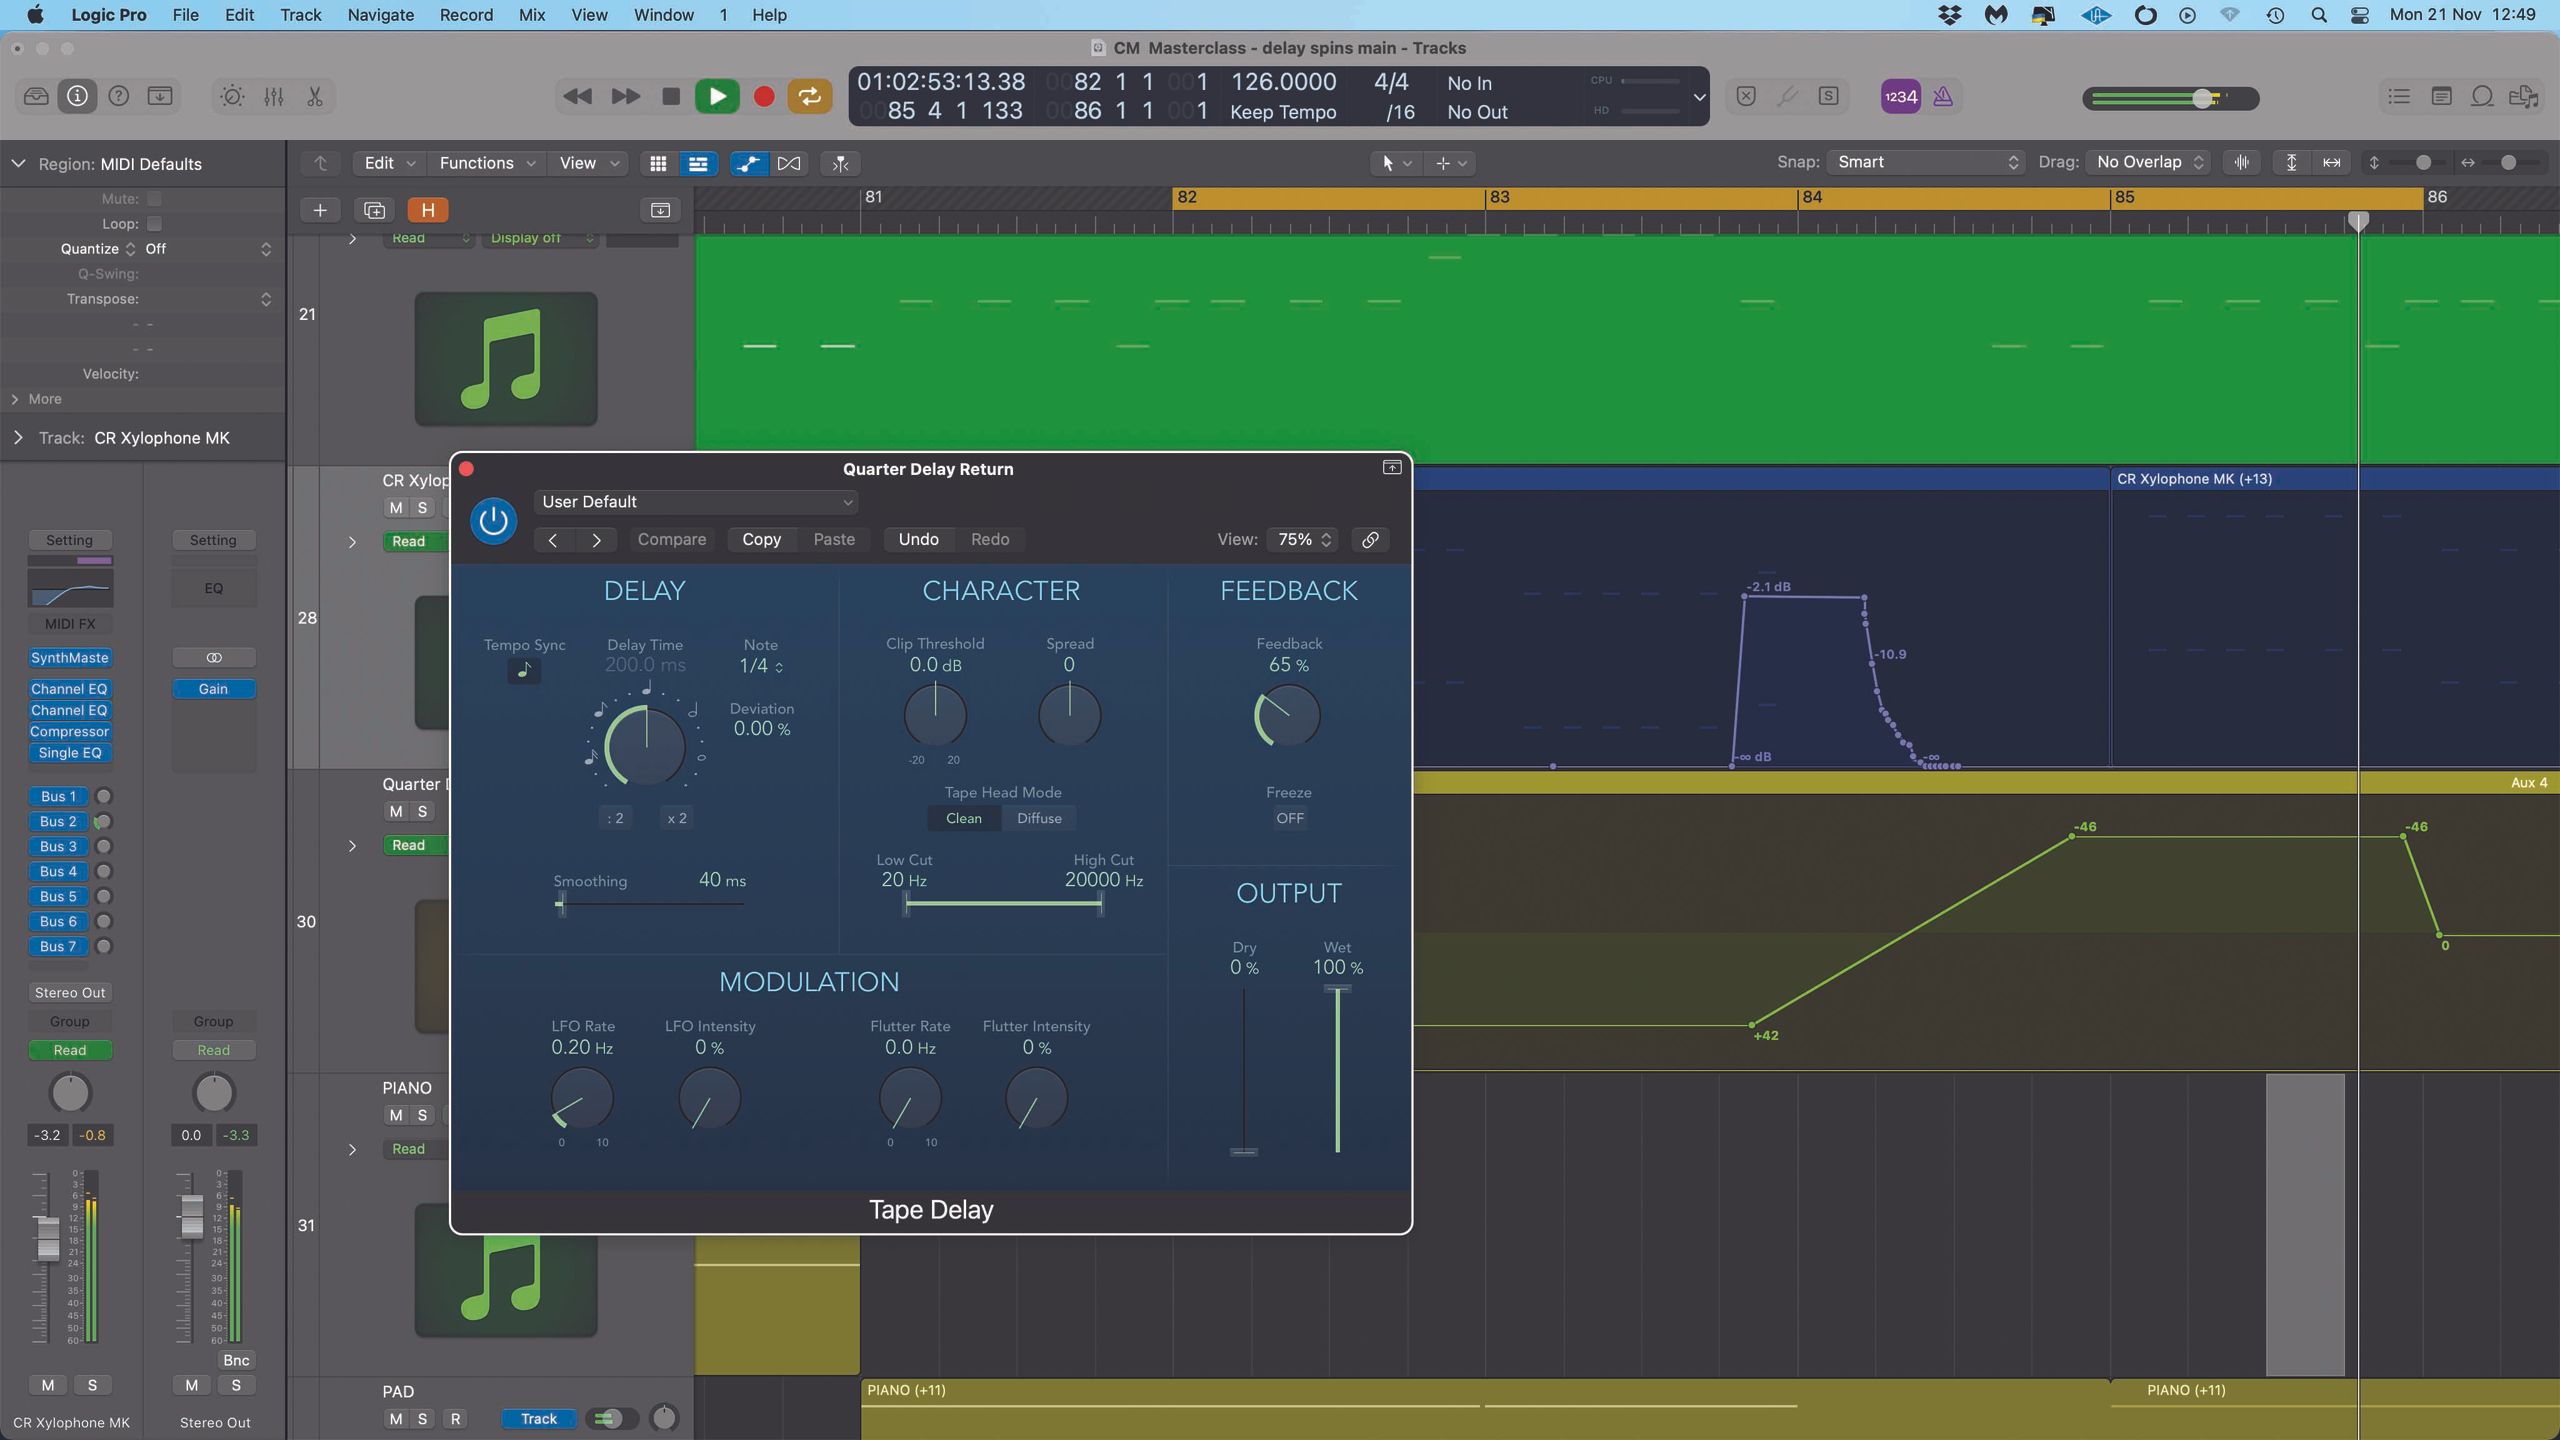Click the green Play button
This screenshot has height=1440, width=2560.
(717, 96)
